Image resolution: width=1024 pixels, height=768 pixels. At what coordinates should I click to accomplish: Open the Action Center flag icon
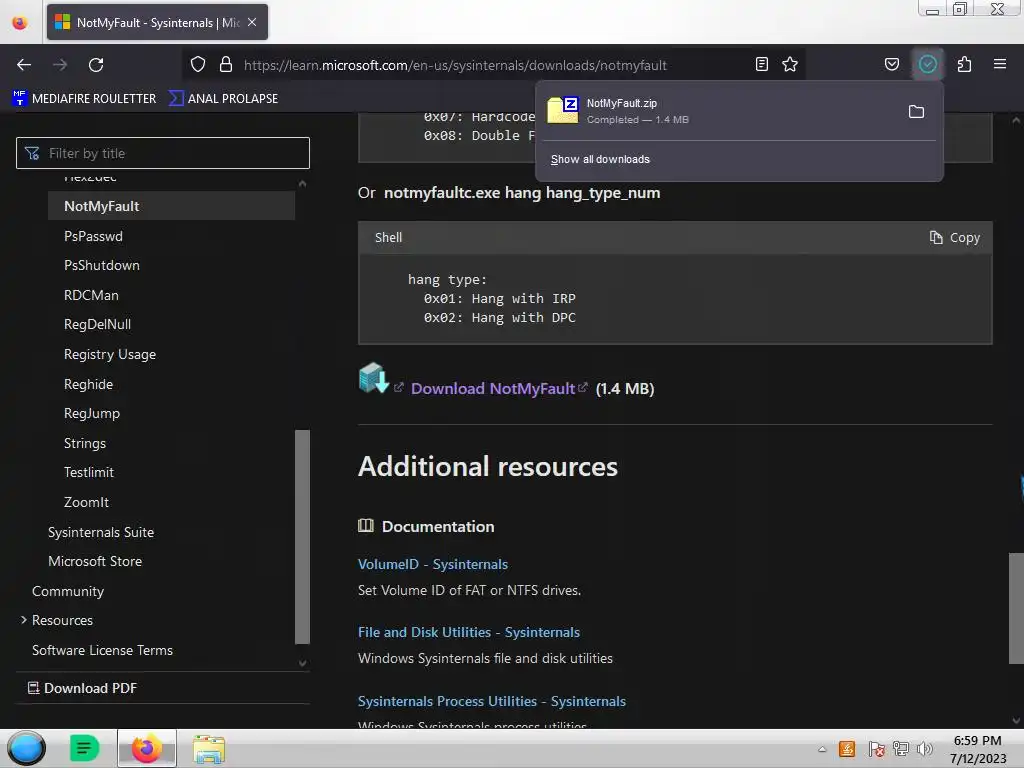876,749
